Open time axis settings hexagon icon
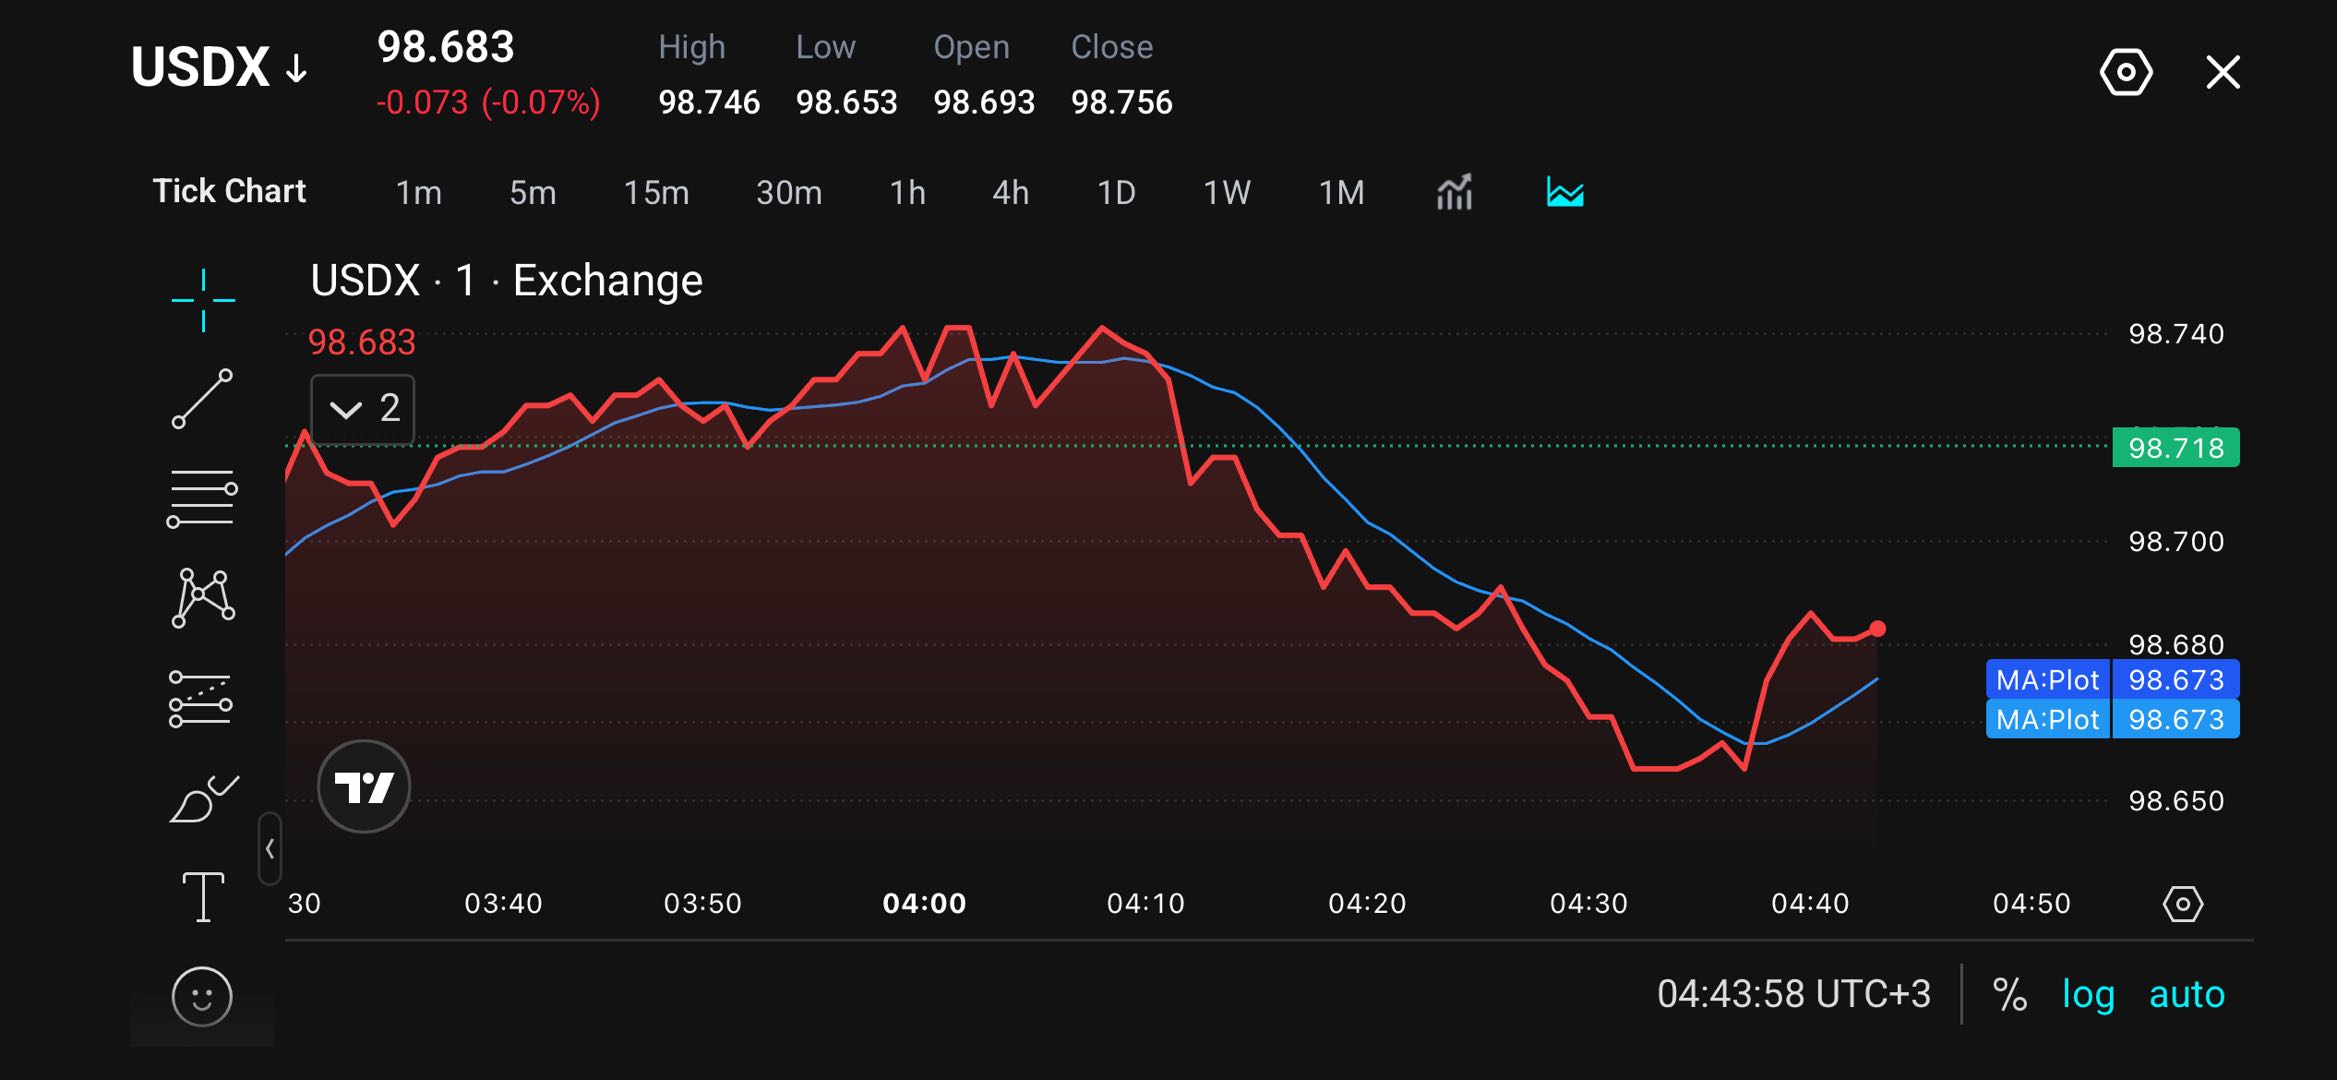Image resolution: width=2337 pixels, height=1080 pixels. (2183, 904)
